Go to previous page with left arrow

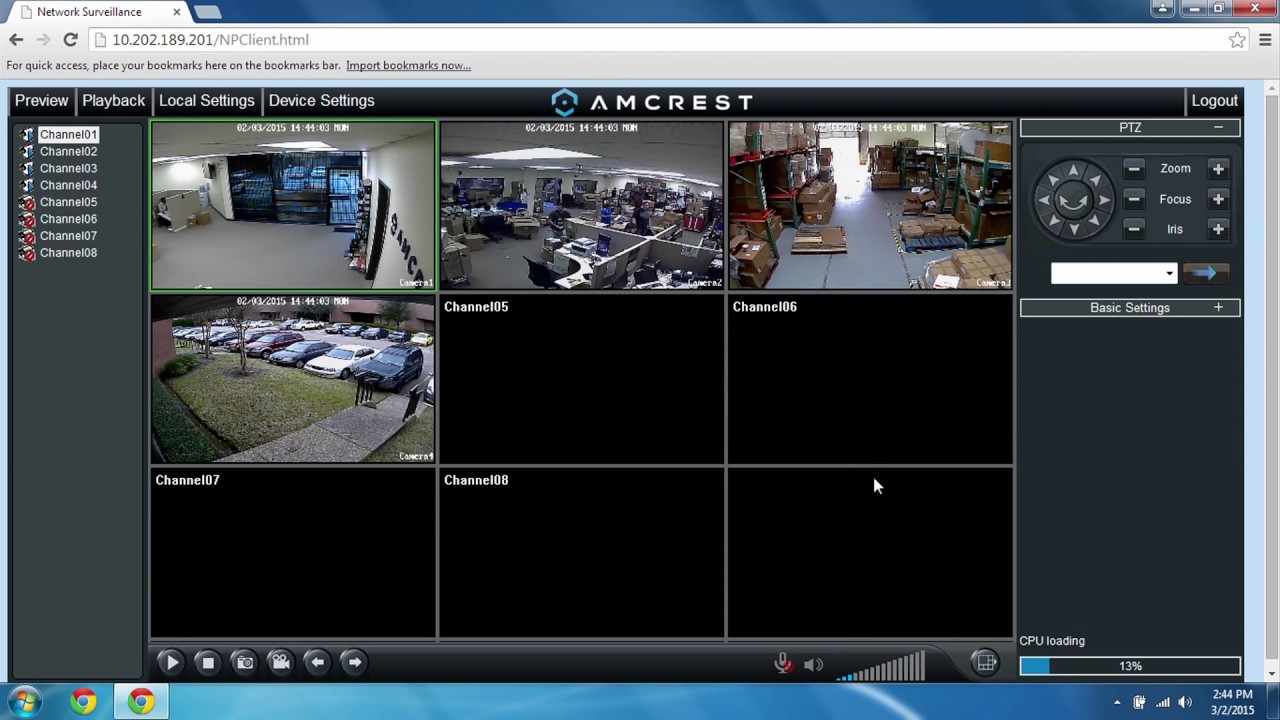(x=318, y=662)
